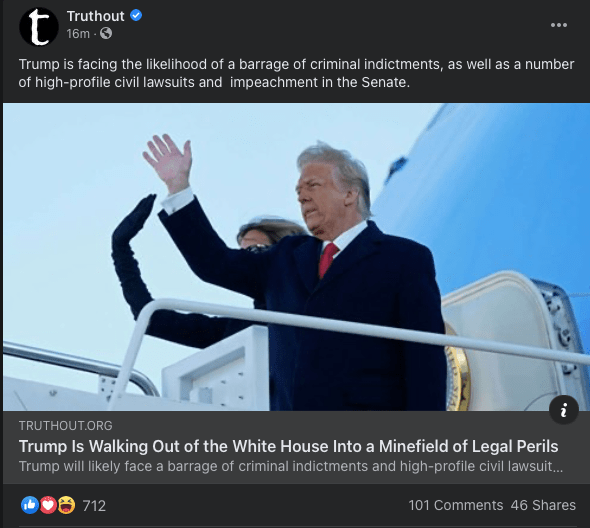Click the 16m post timestamp

(x=78, y=34)
